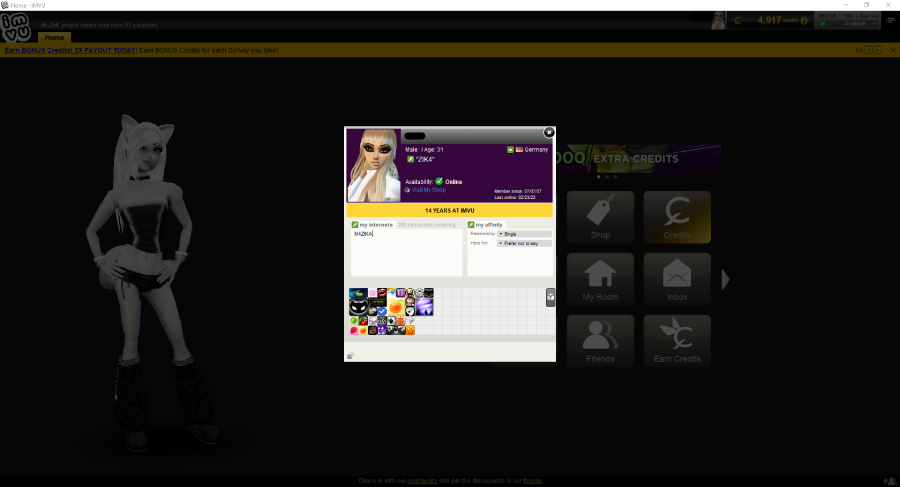The width and height of the screenshot is (900, 487).
Task: Select the white diamond badge
Action: [x=410, y=321]
